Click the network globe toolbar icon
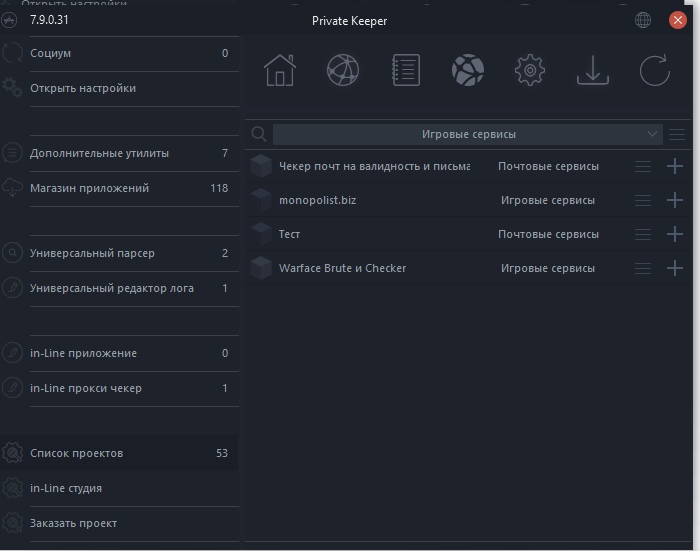The width and height of the screenshot is (700, 551). [343, 70]
